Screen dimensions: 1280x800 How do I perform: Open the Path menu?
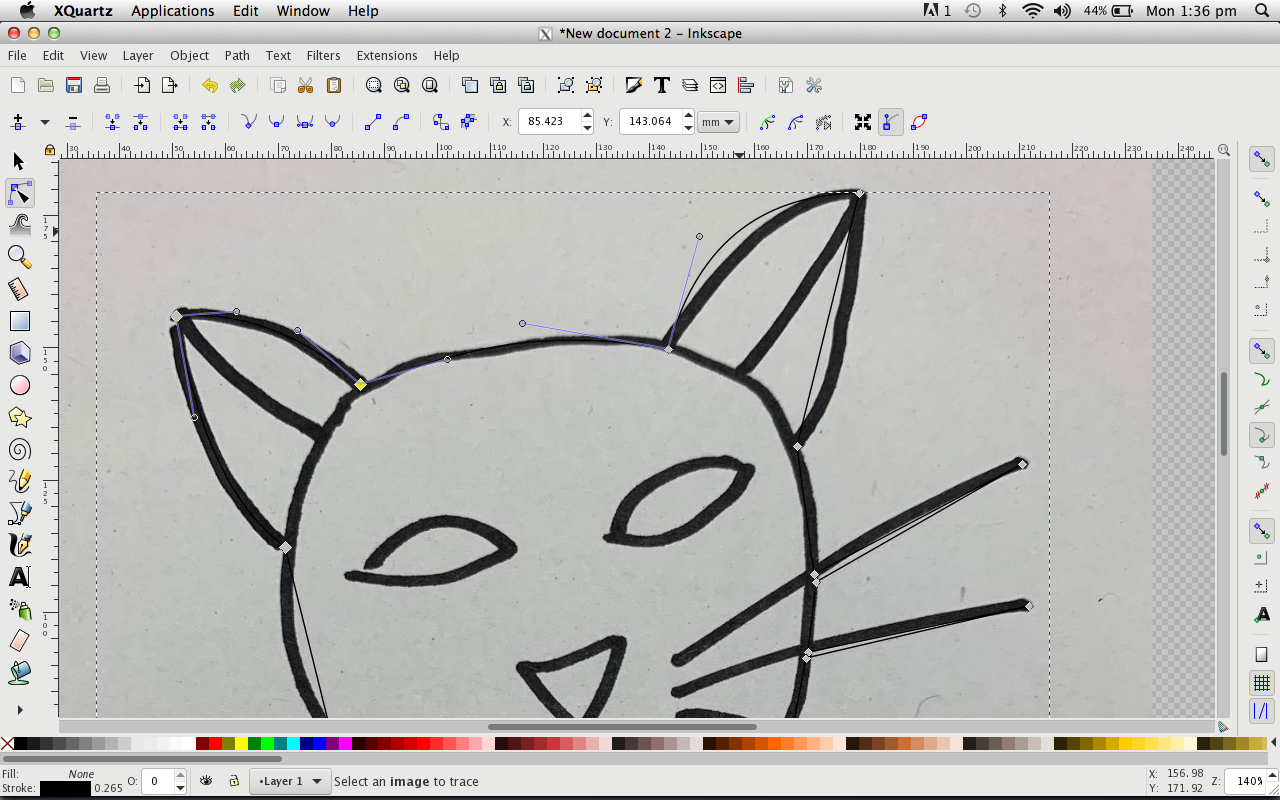tap(237, 55)
